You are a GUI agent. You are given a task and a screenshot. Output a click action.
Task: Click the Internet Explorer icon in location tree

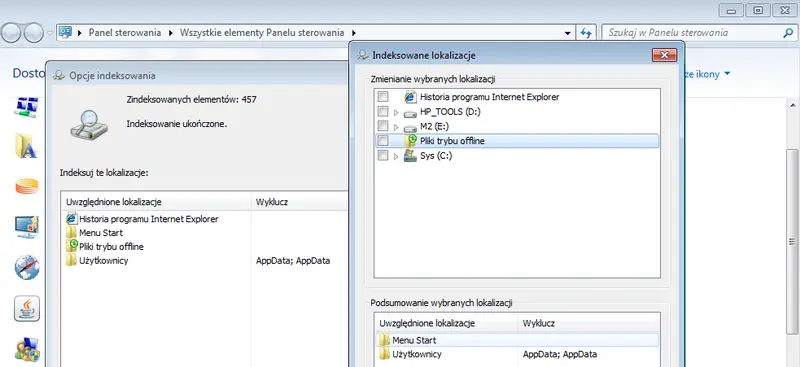pyautogui.click(x=410, y=96)
